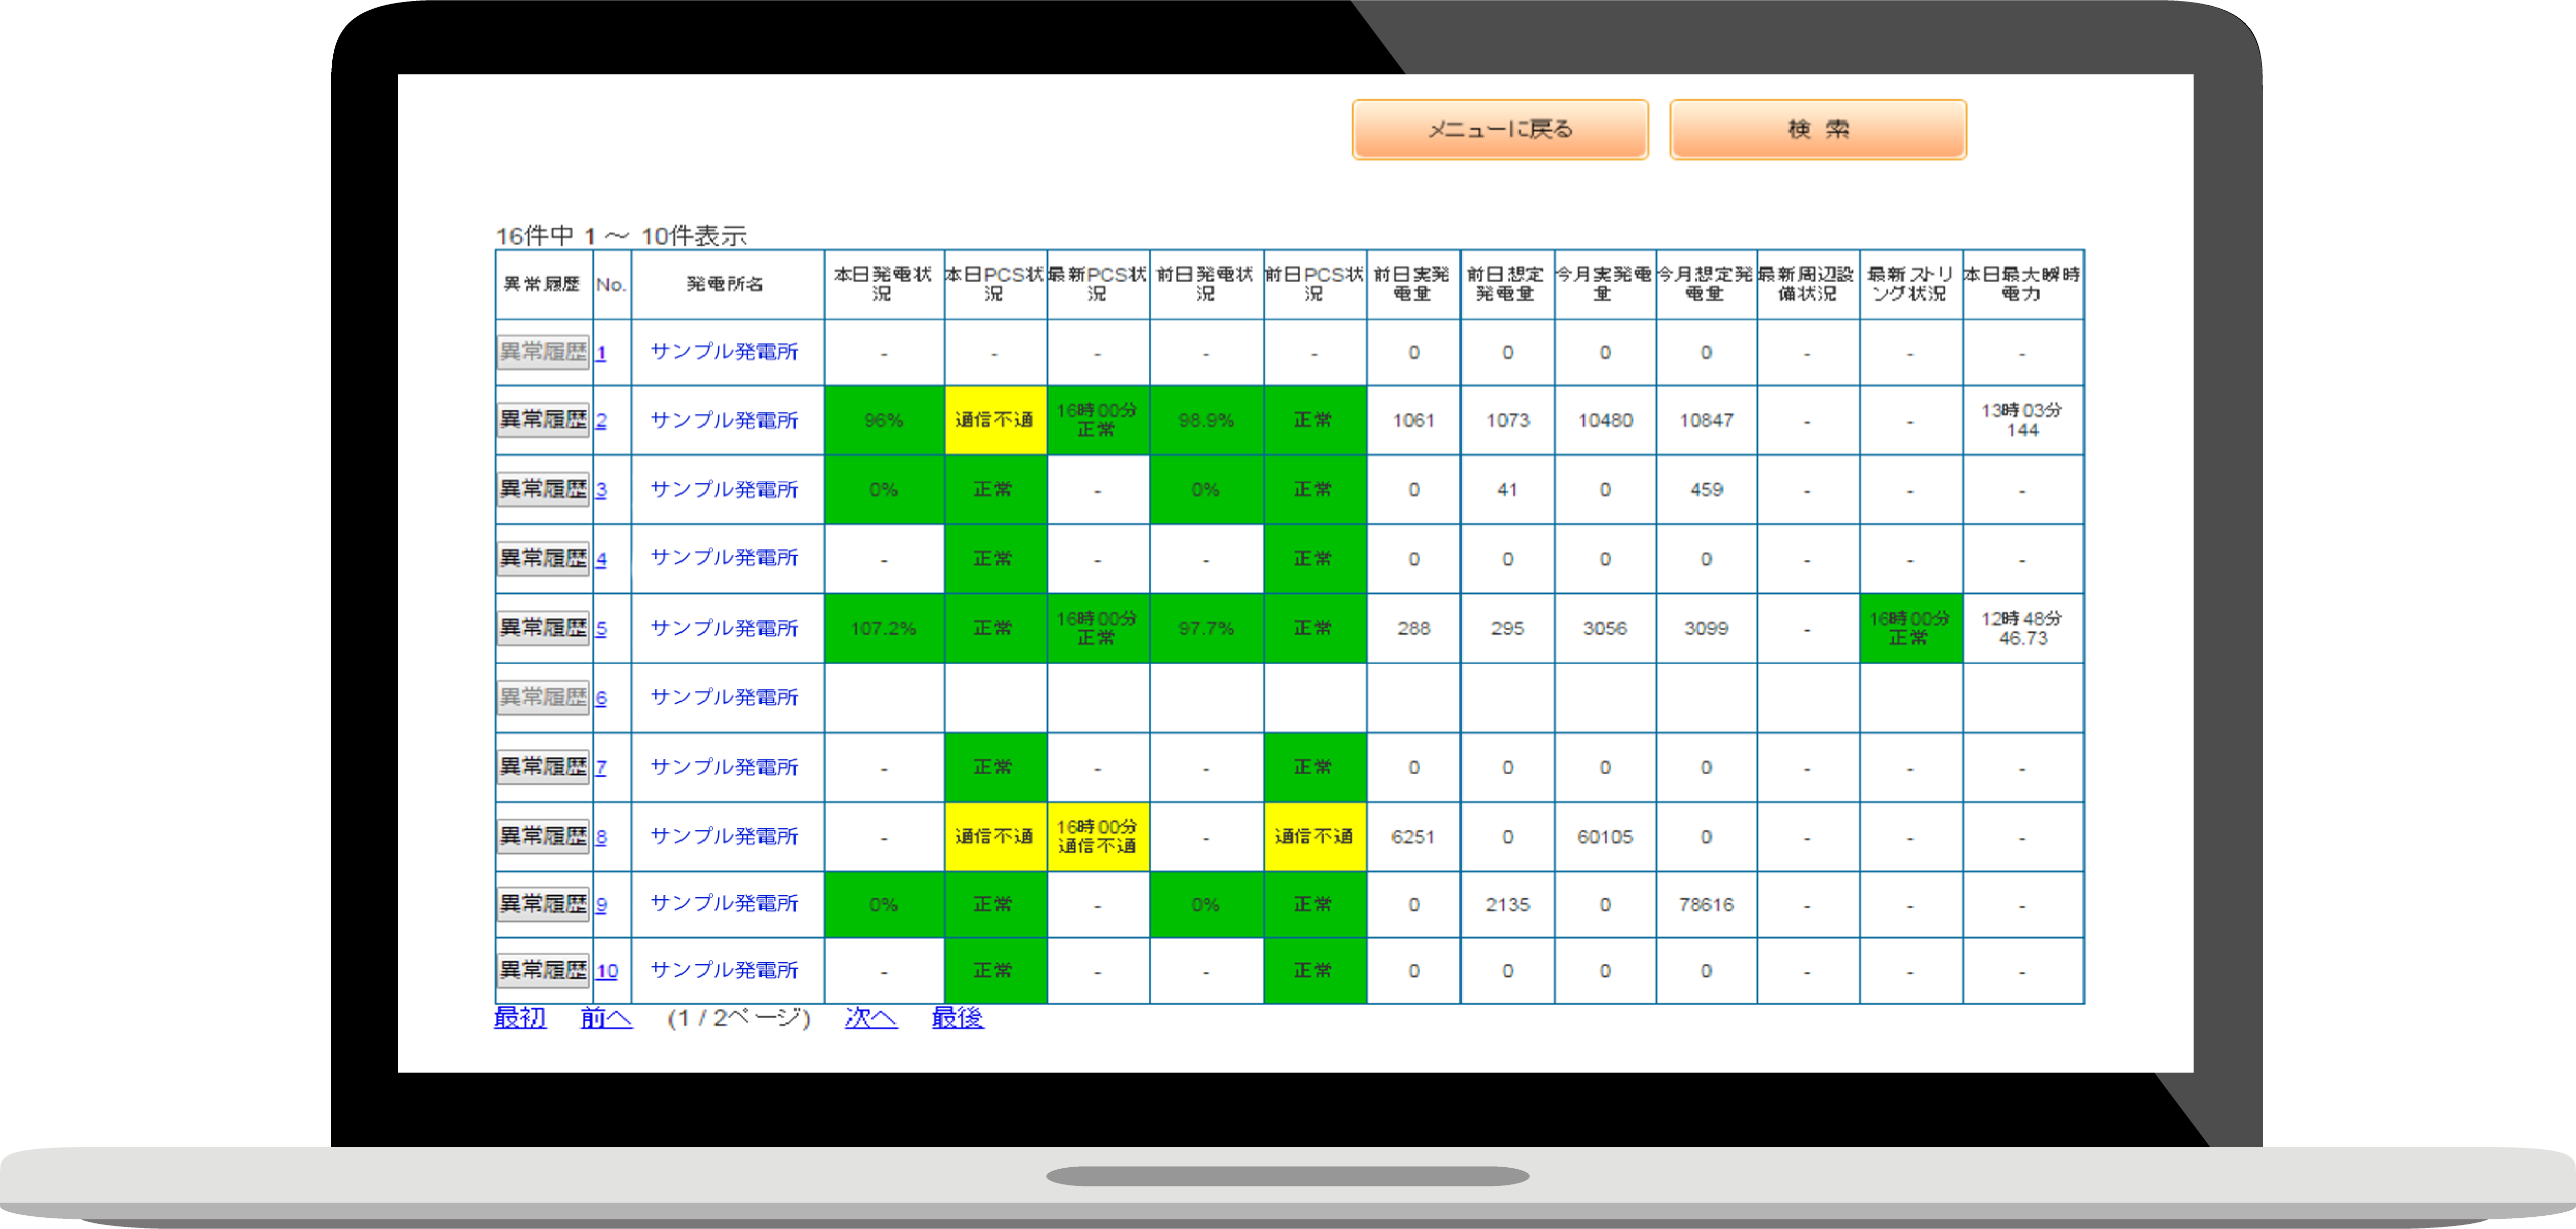Click the greyed 異常履歴 button in row 1
This screenshot has height=1229, width=2576.
click(543, 352)
